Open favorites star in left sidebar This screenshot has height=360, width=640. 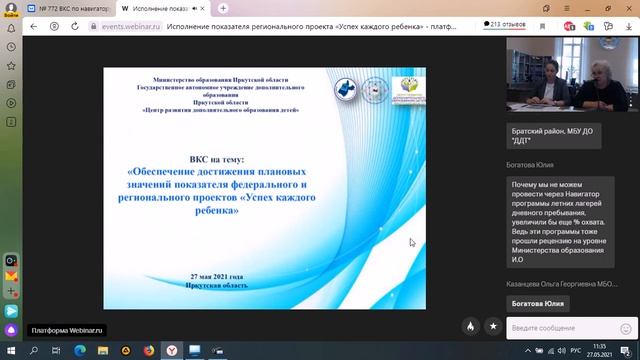(x=11, y=66)
